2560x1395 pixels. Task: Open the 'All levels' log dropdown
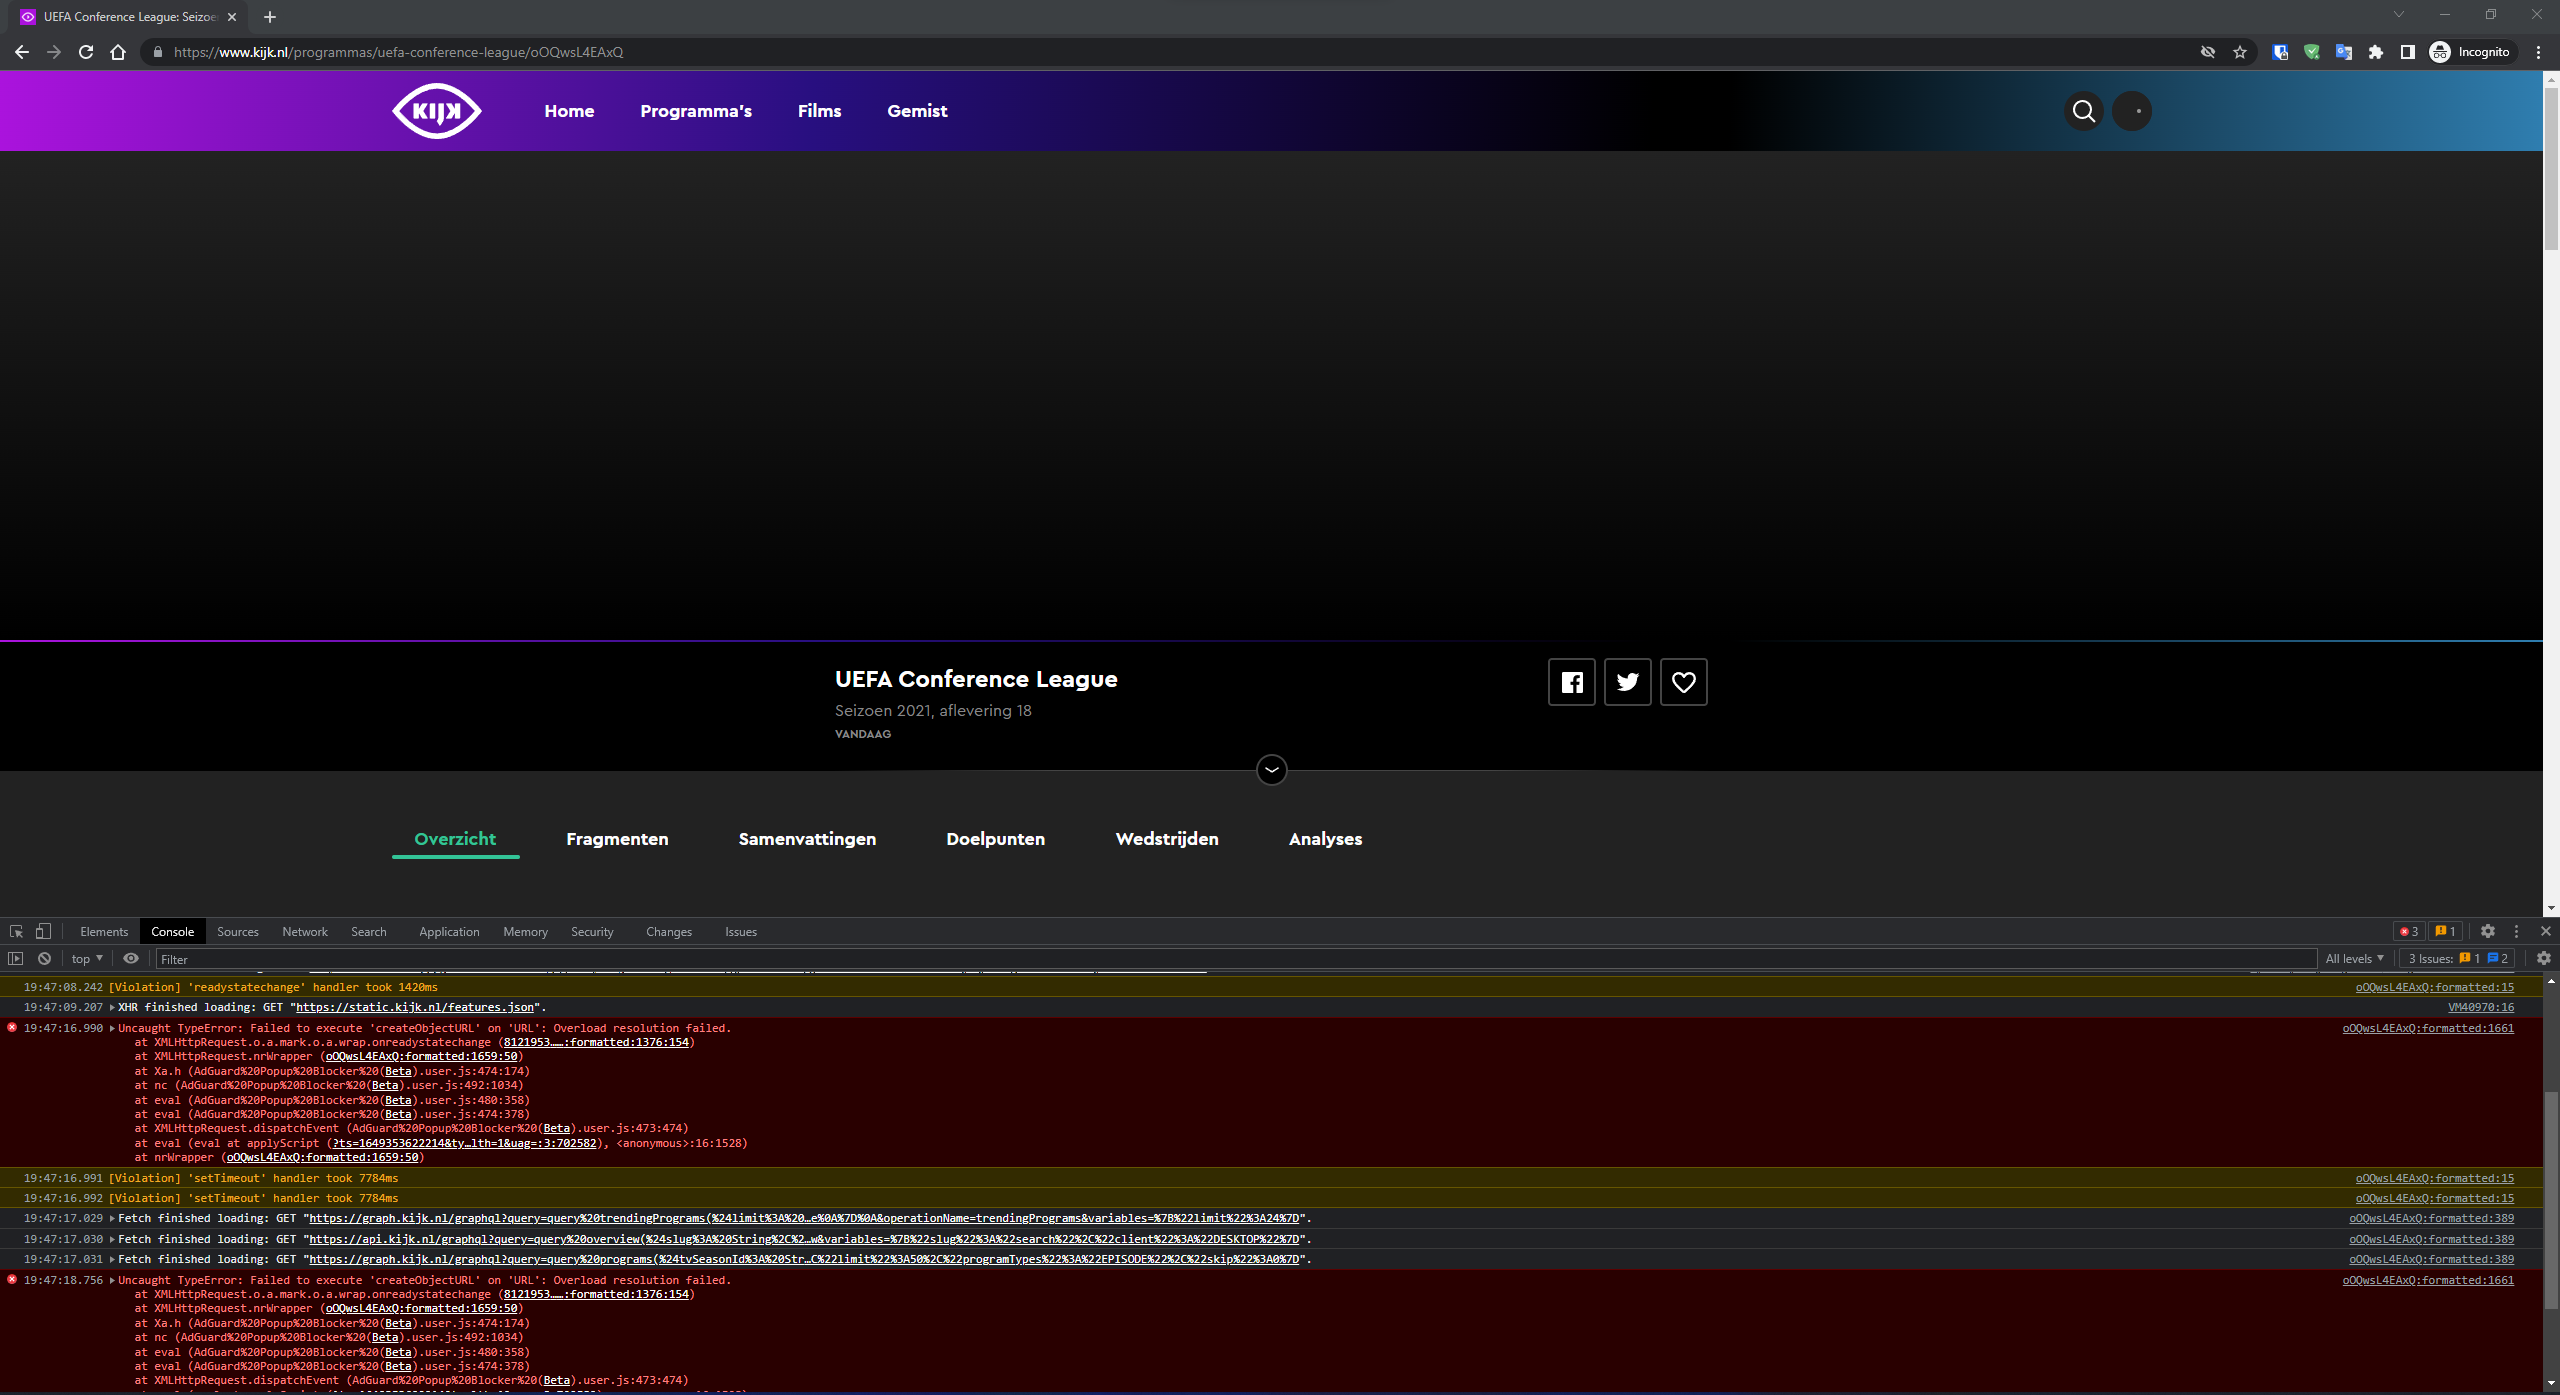(x=2354, y=958)
